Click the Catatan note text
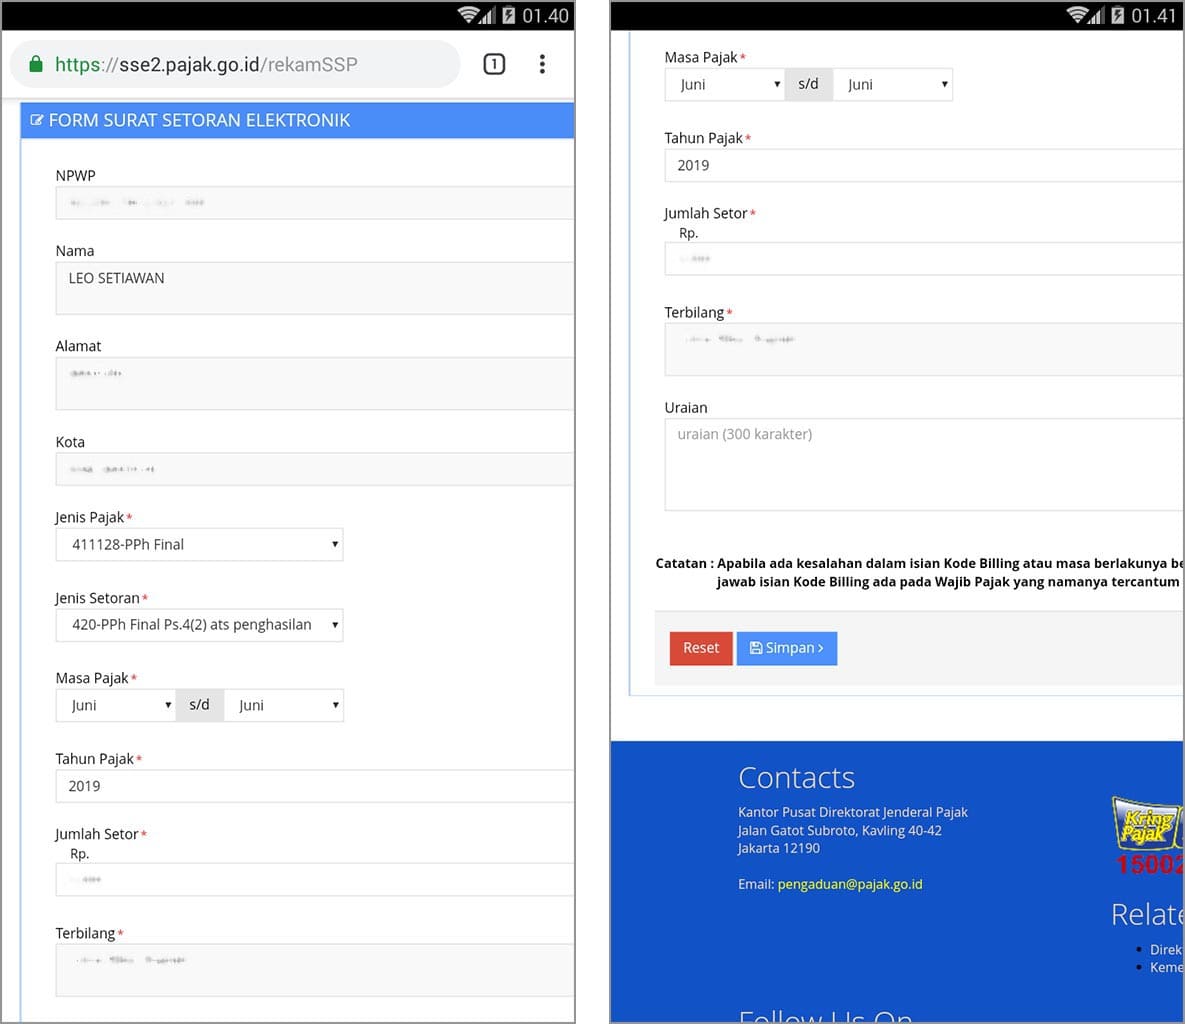 coord(919,572)
